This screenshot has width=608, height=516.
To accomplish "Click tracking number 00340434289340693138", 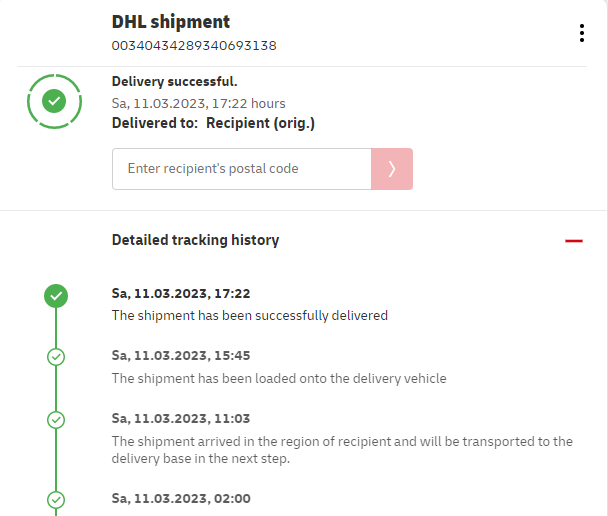I will [x=194, y=45].
